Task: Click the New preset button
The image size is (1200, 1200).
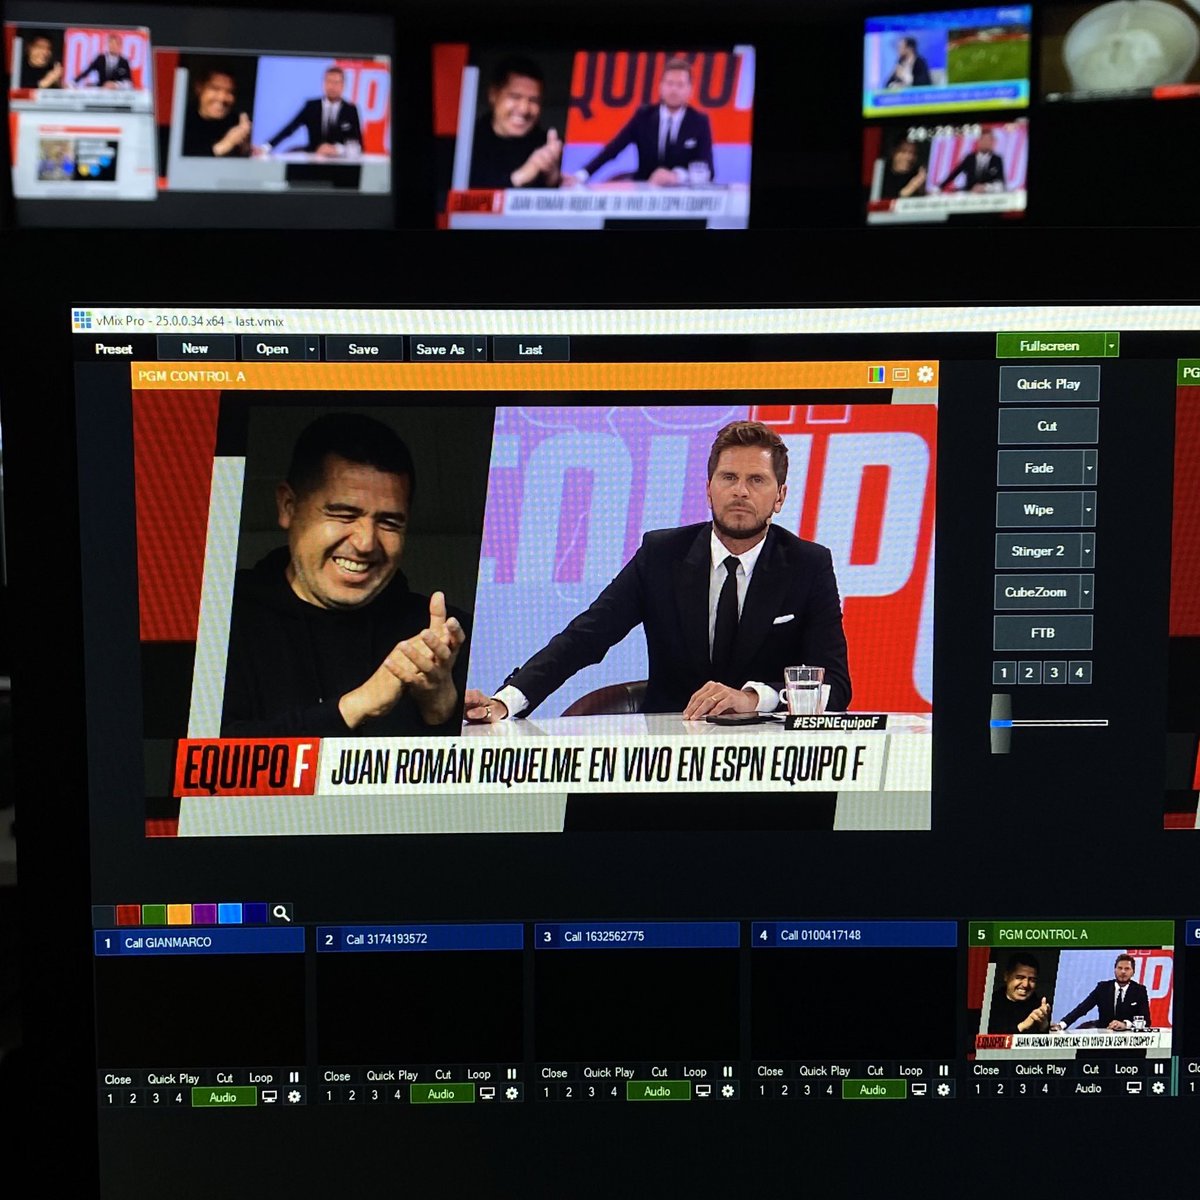Action: [x=195, y=348]
